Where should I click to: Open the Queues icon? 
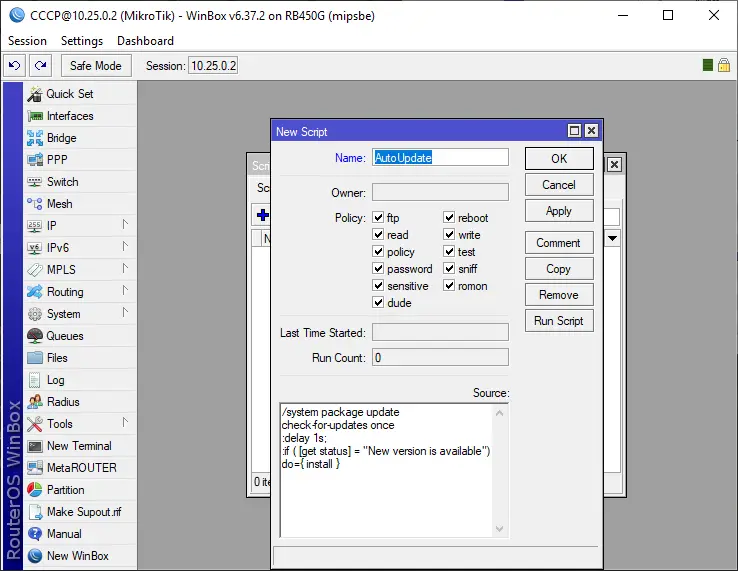(x=35, y=336)
